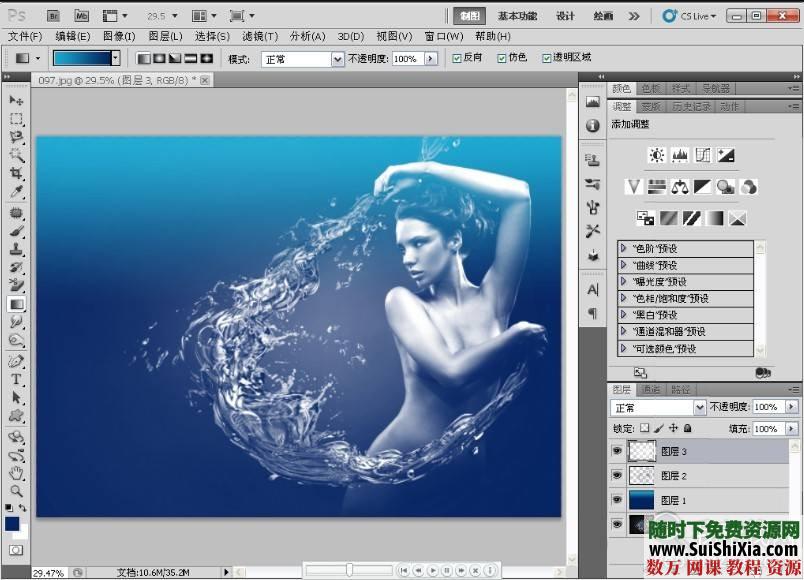
Task: Add a Color Balance adjustment (scales icon)
Action: 680,186
